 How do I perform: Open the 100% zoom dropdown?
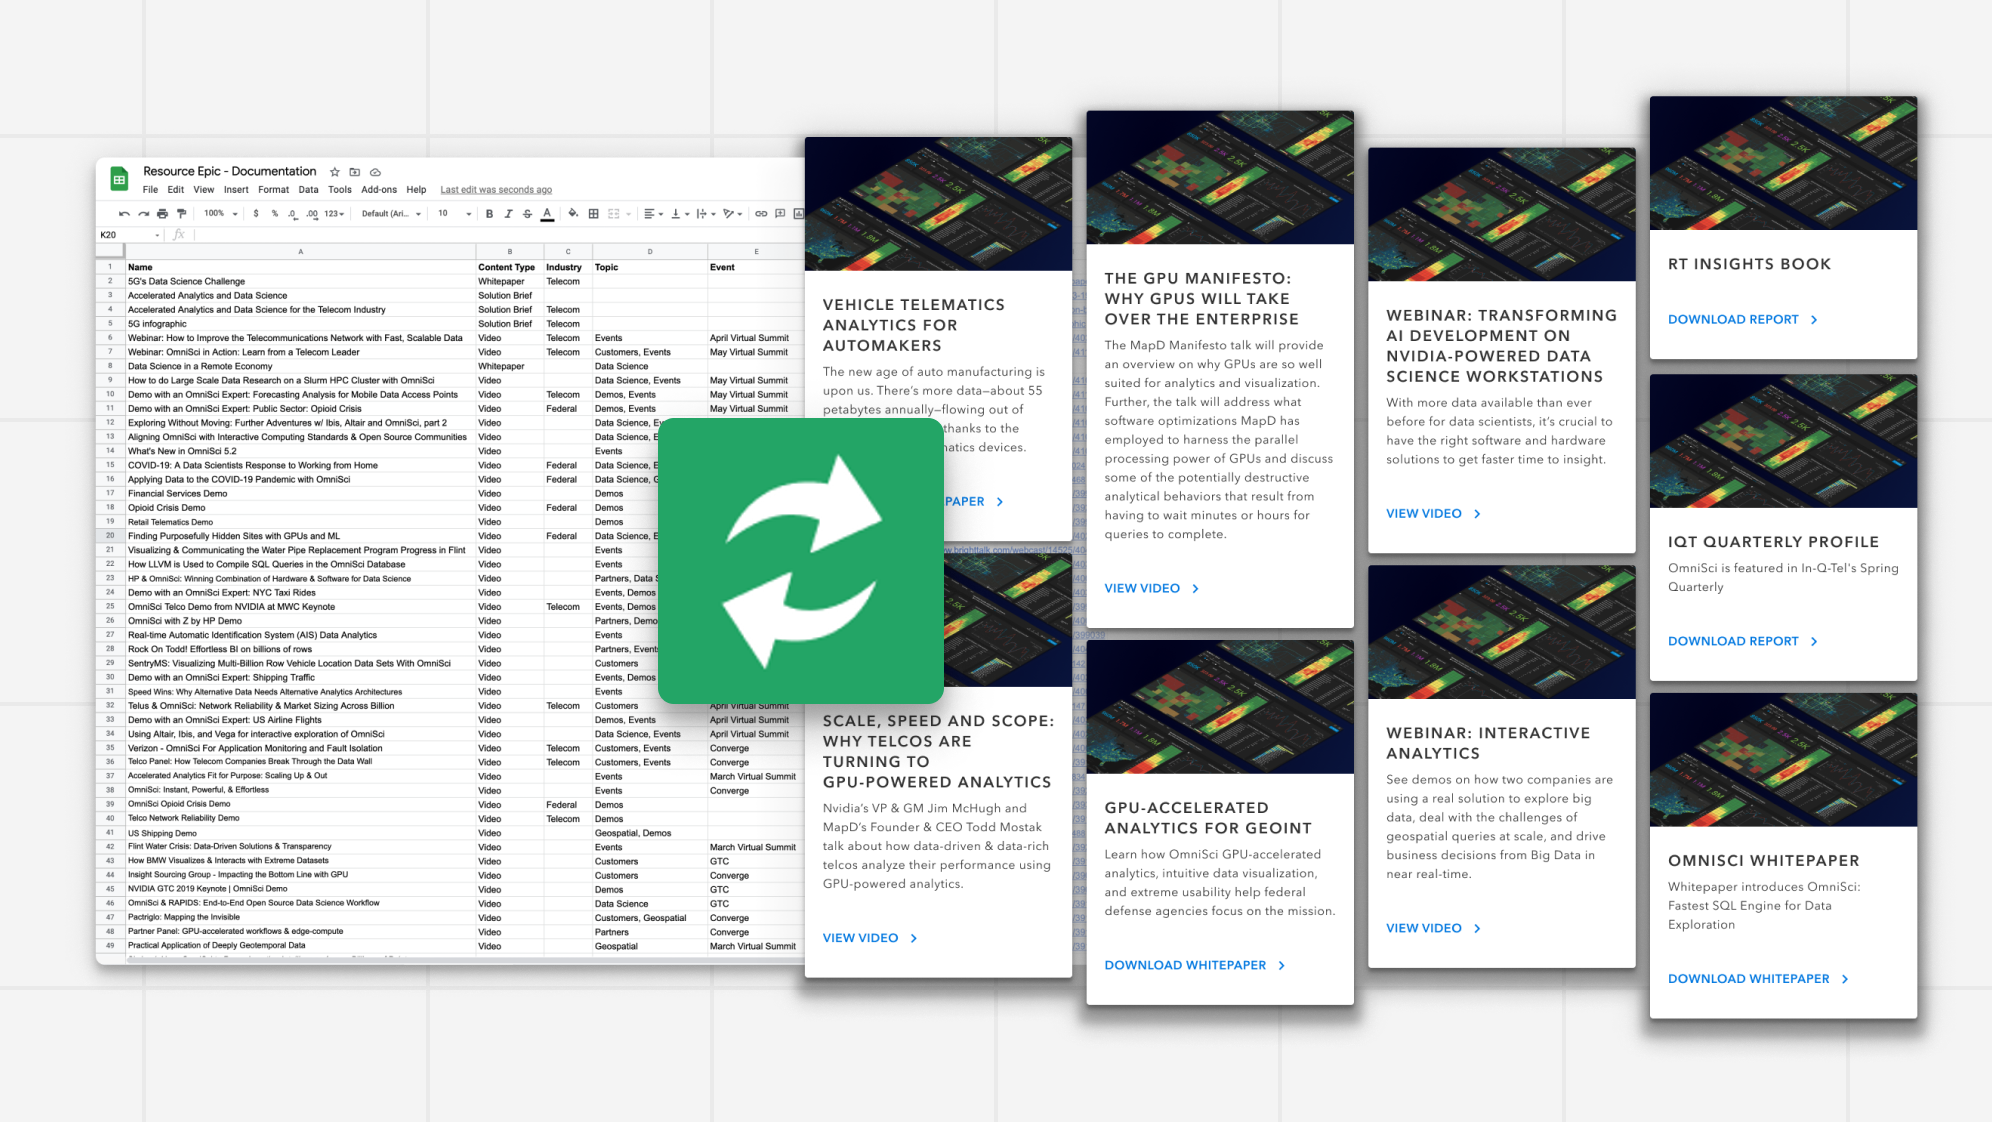pyautogui.click(x=221, y=213)
